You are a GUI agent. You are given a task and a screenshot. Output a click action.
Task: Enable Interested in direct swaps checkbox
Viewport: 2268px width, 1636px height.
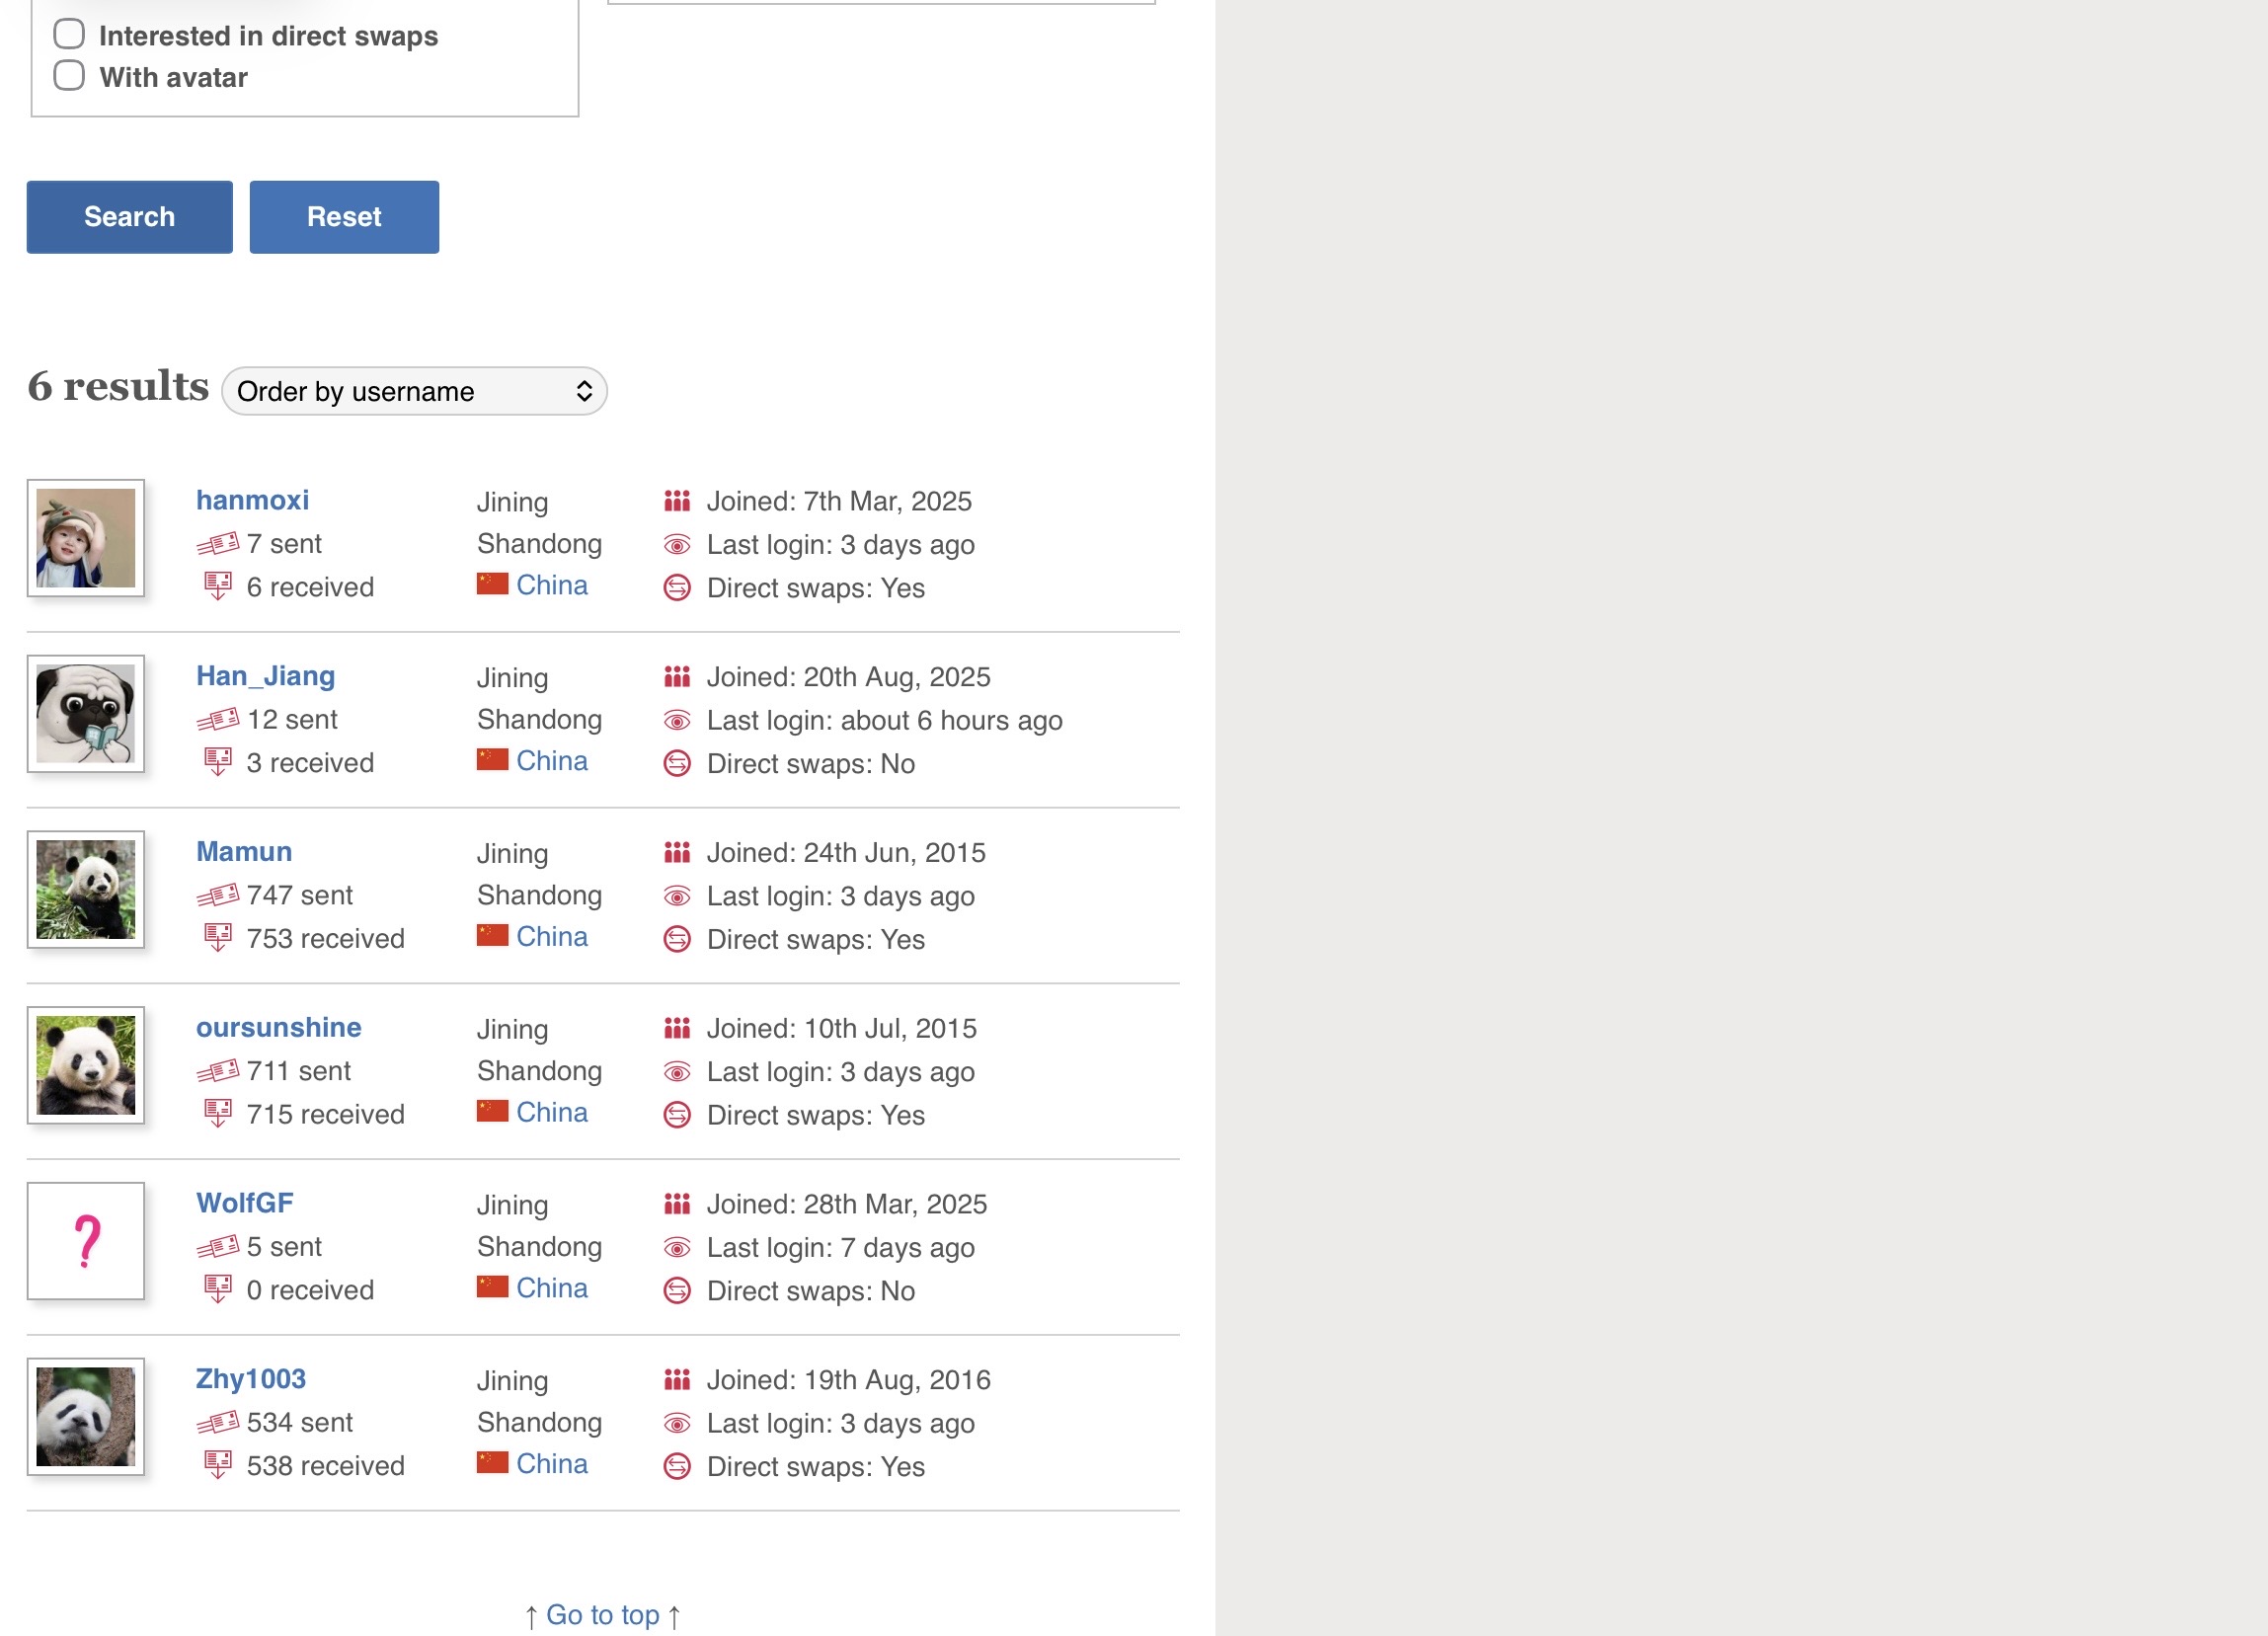point(69,35)
